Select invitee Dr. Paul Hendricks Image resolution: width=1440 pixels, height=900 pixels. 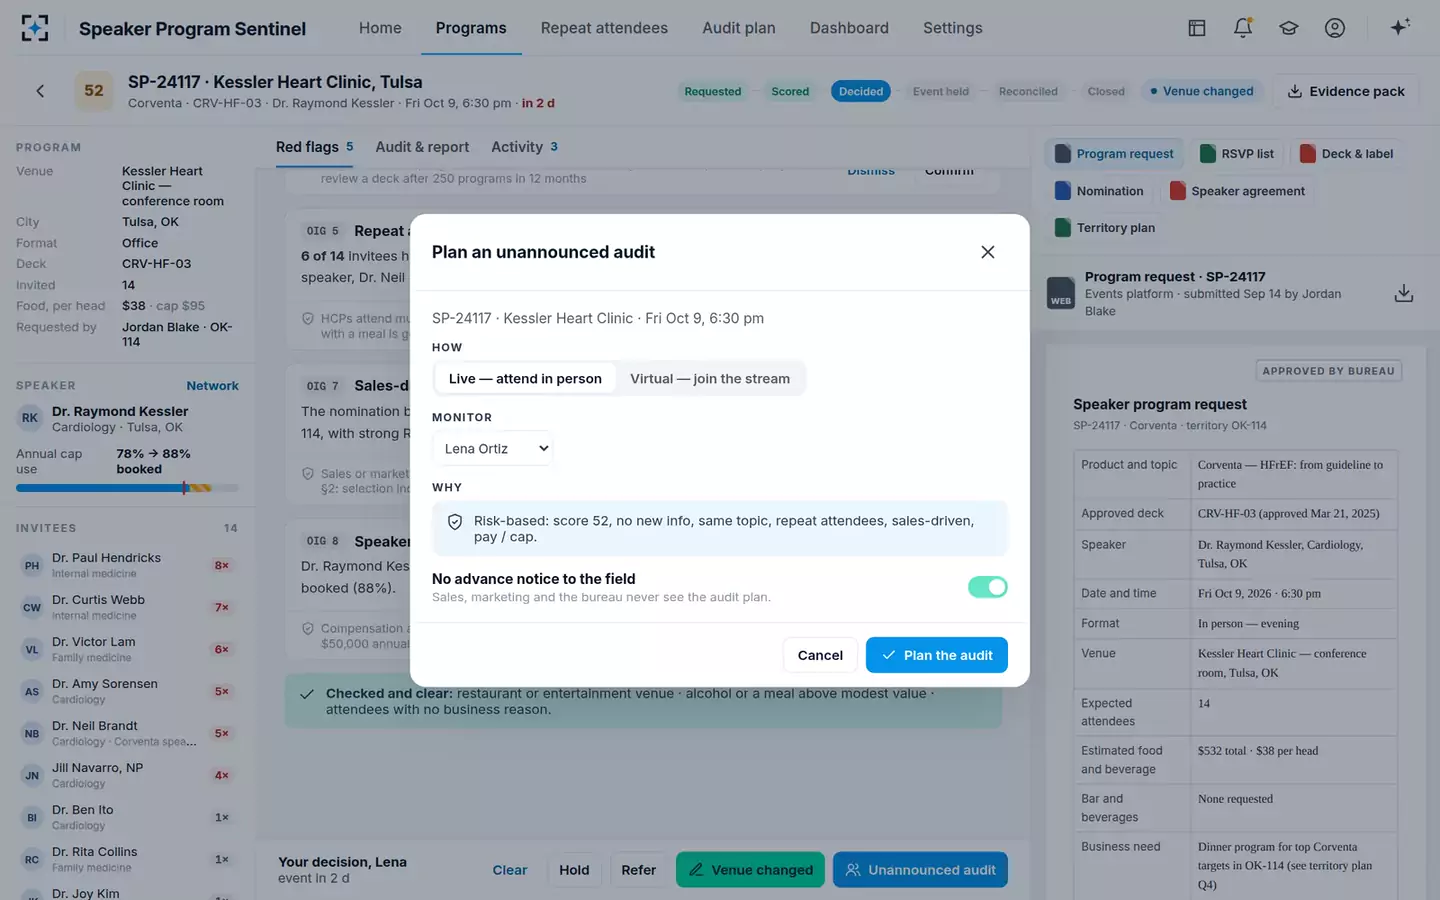(x=127, y=565)
